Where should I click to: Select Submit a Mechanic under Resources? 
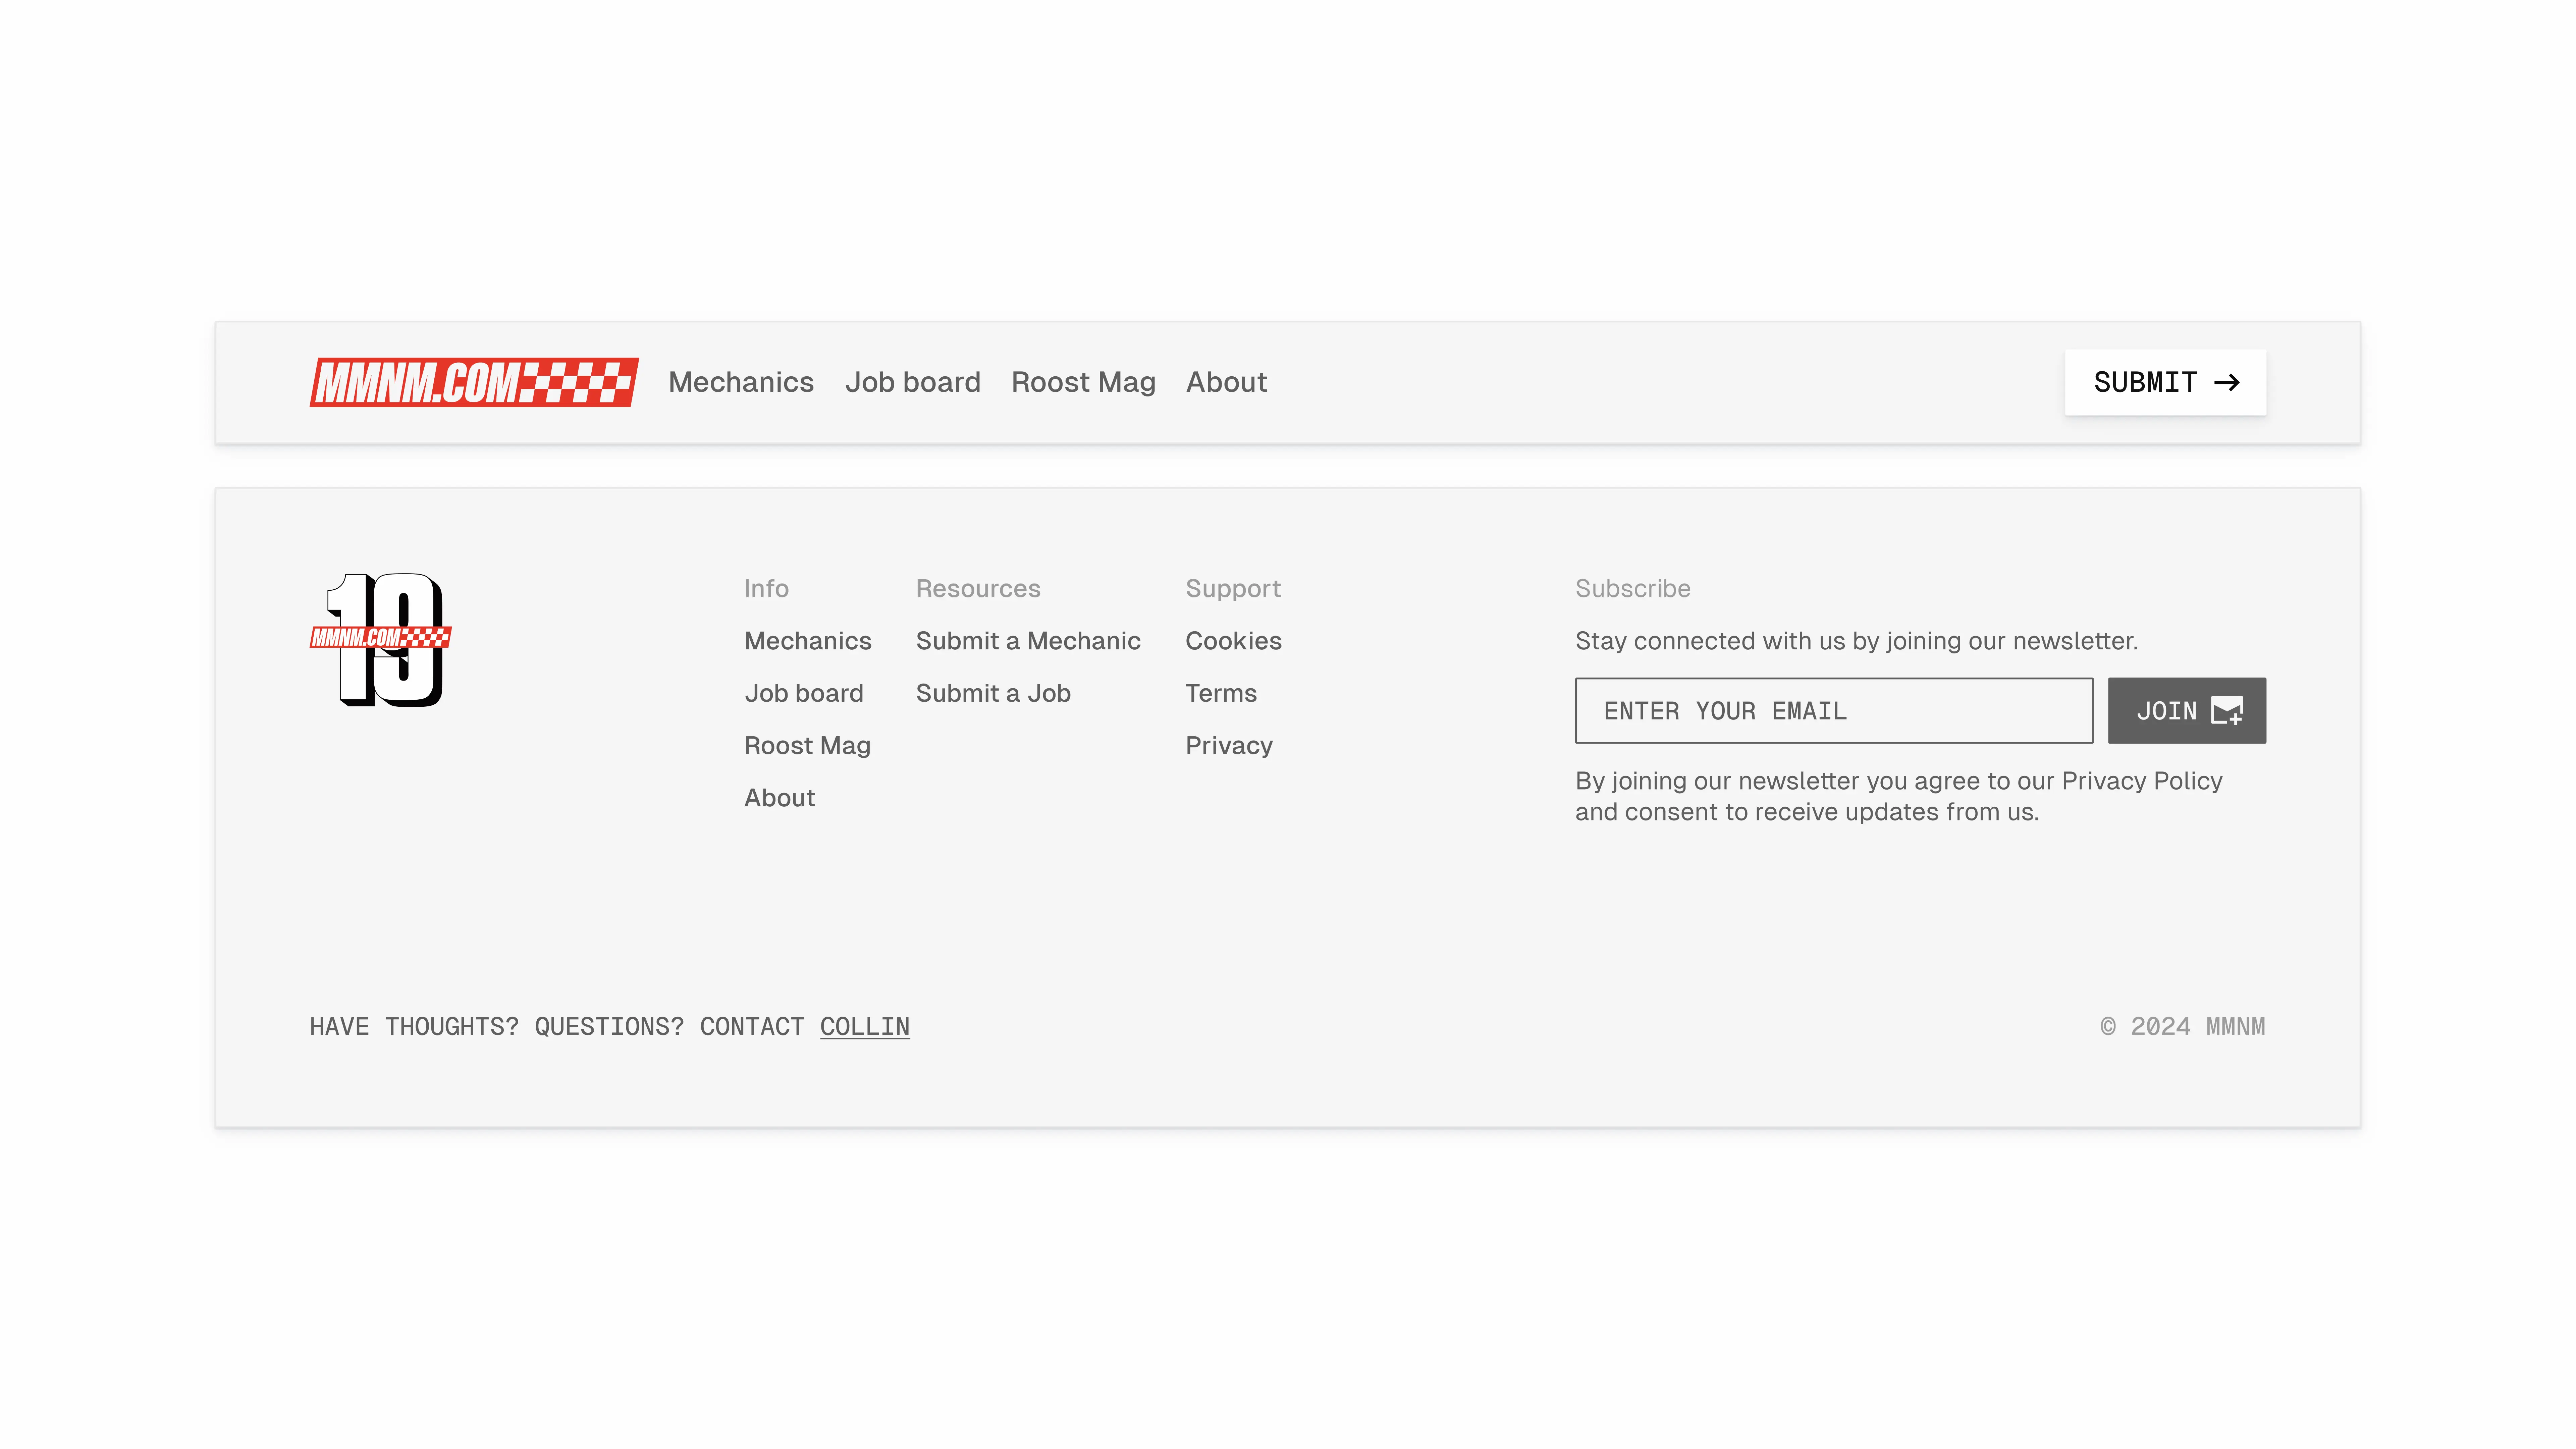pyautogui.click(x=1028, y=641)
